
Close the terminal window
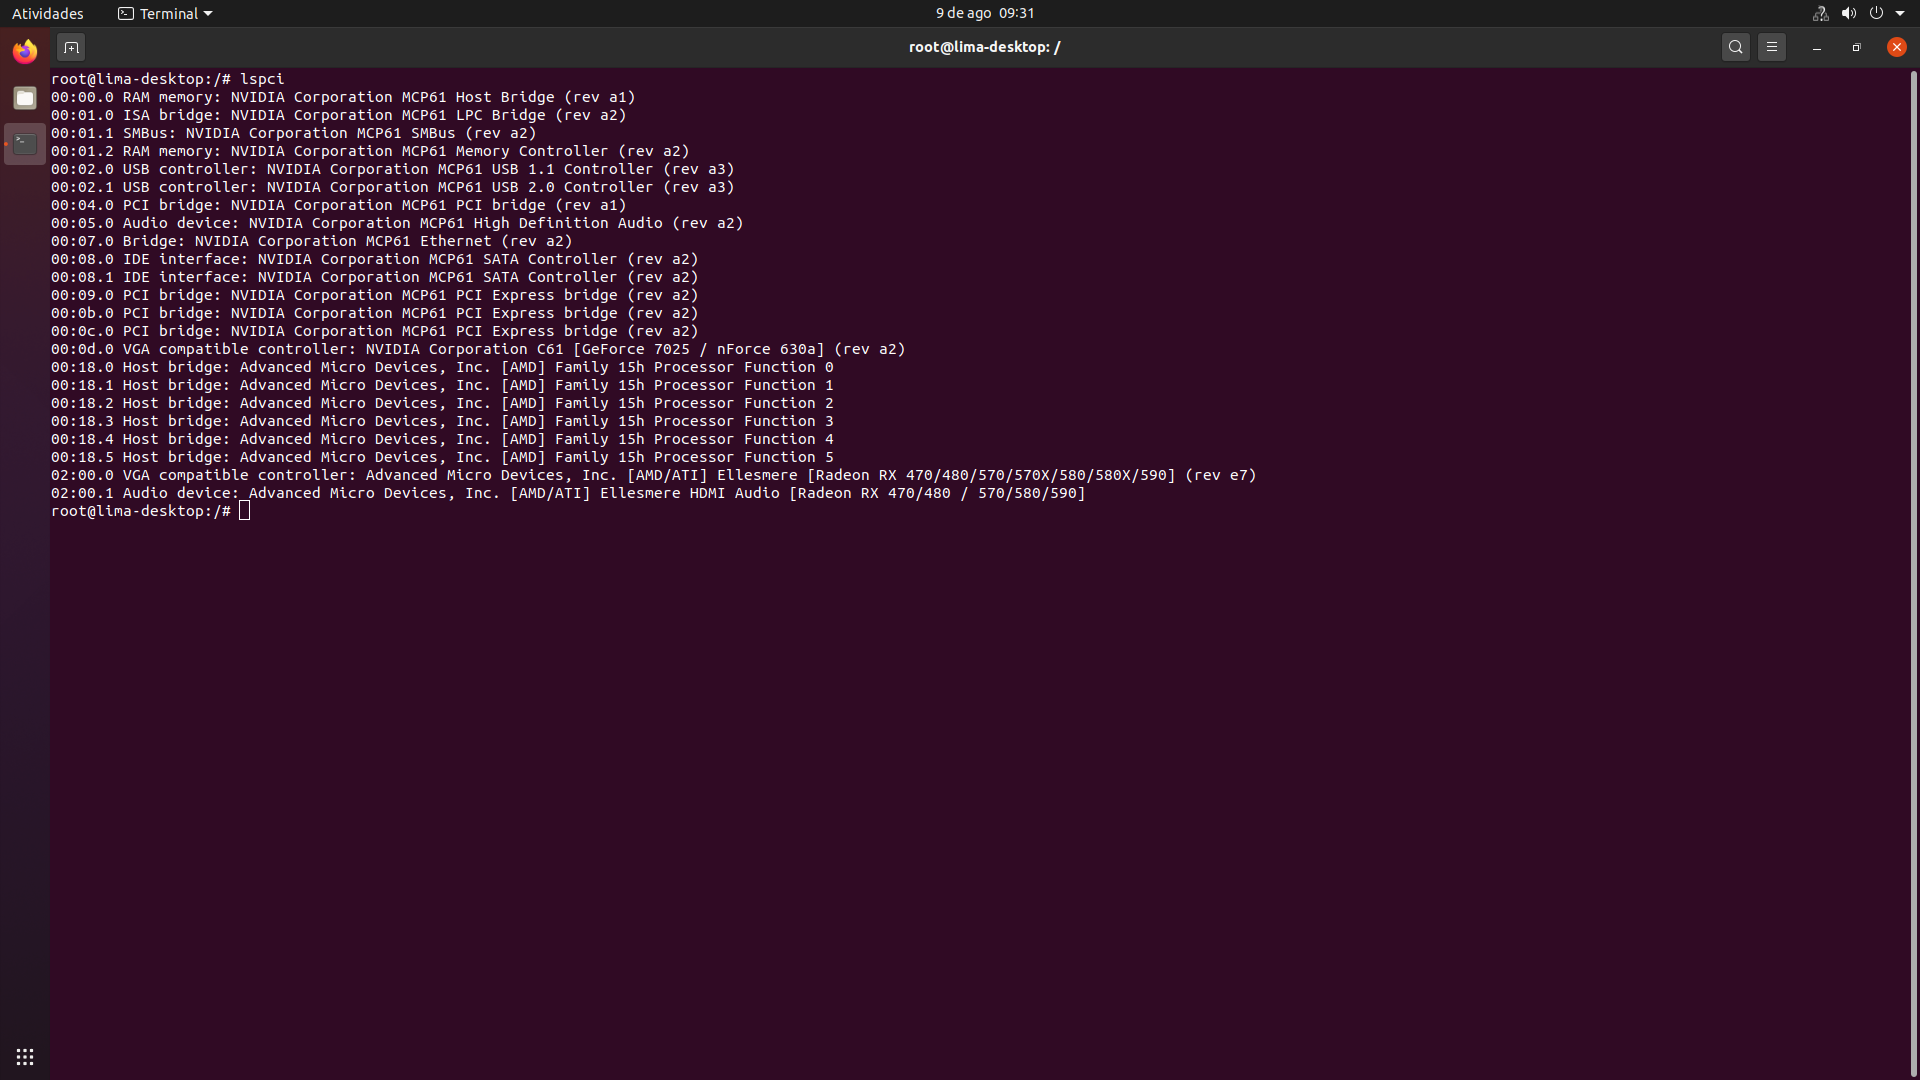point(1897,47)
